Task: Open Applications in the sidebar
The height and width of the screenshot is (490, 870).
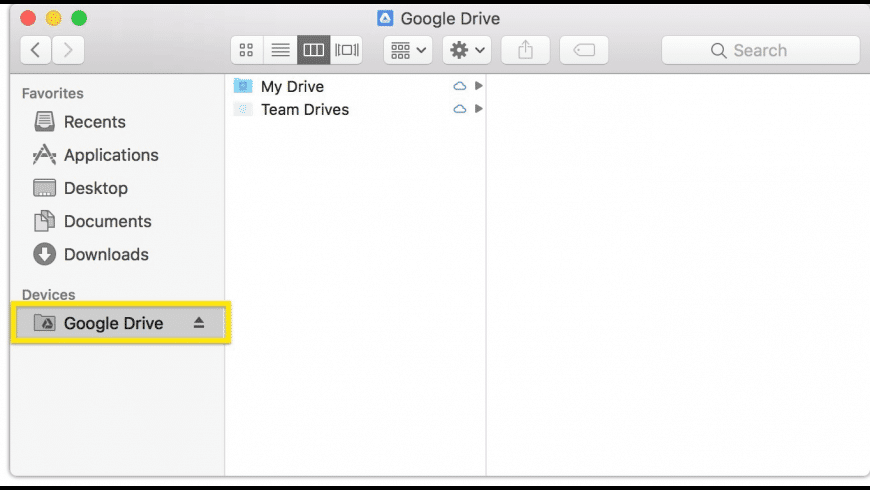Action: tap(96, 155)
